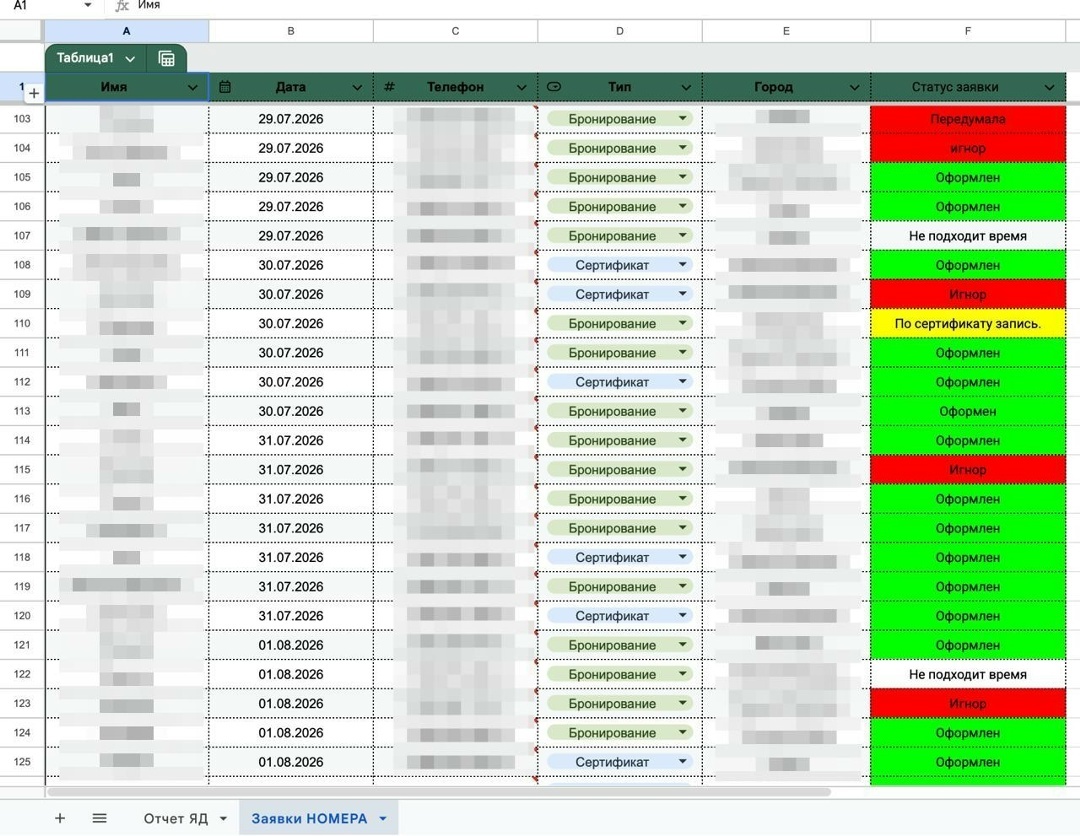Click the calendar icon in the Дата header
1080x836 pixels.
coord(225,87)
